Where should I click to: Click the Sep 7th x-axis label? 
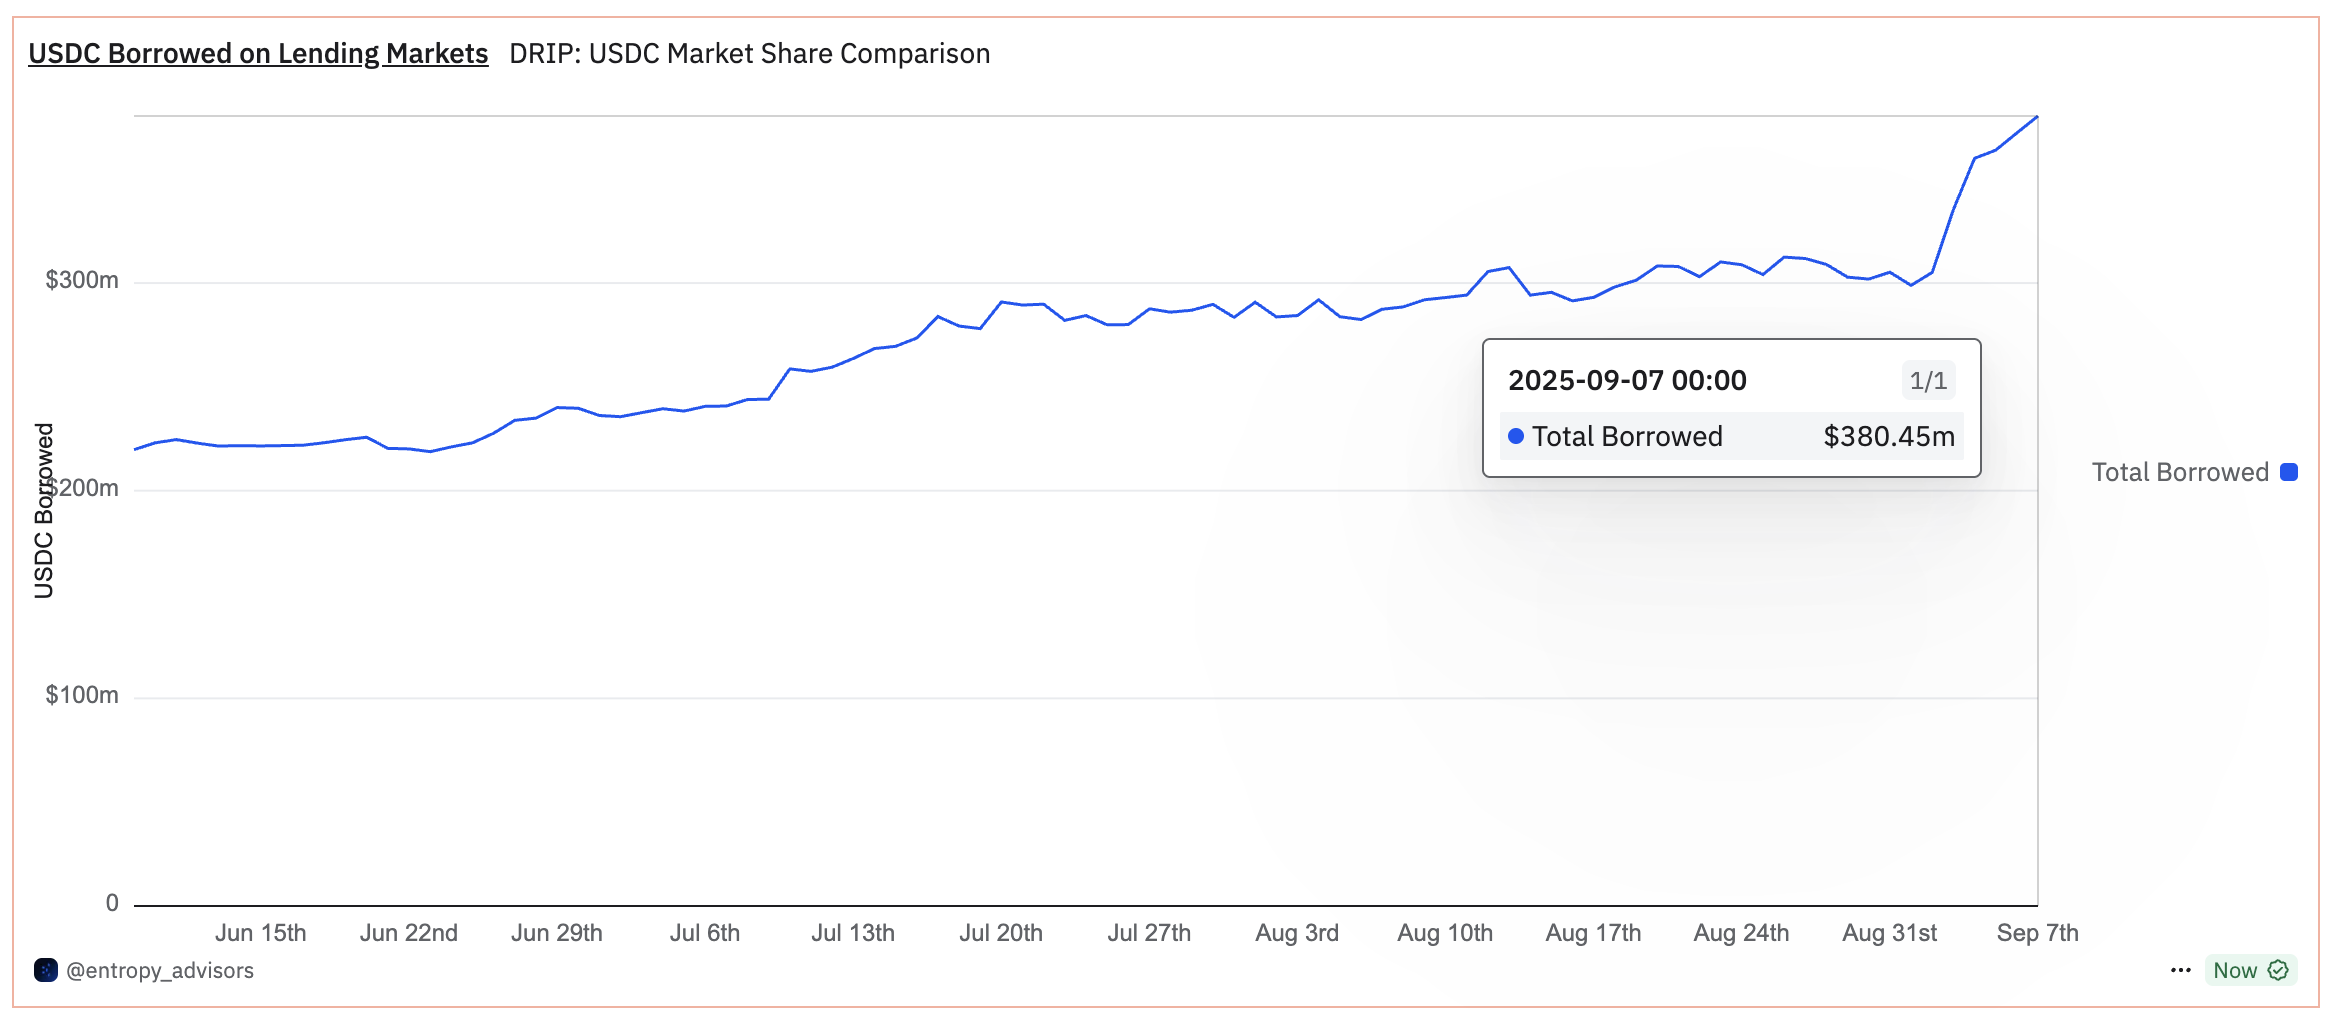[x=2037, y=933]
